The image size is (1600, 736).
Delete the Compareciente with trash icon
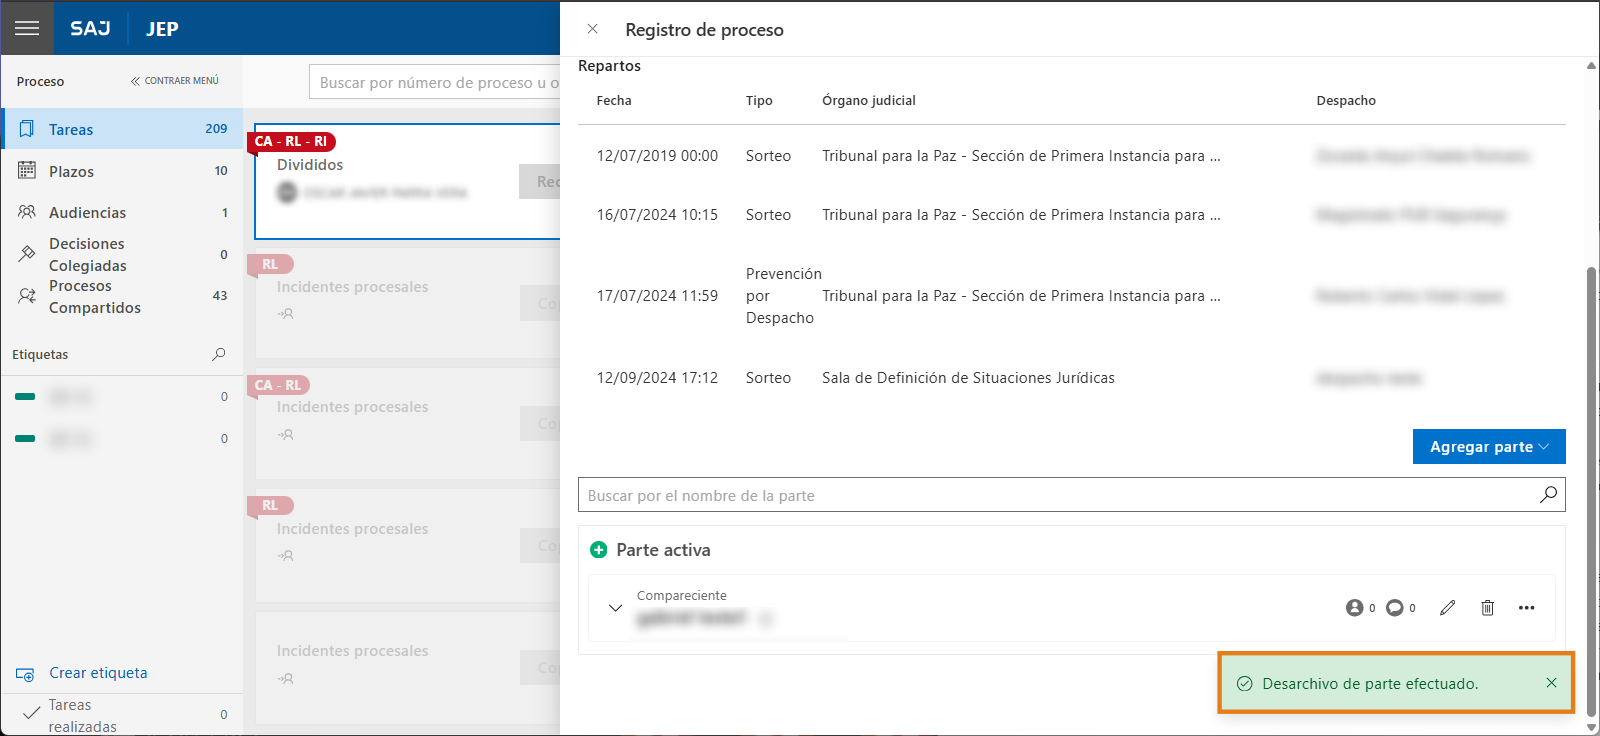click(x=1487, y=608)
